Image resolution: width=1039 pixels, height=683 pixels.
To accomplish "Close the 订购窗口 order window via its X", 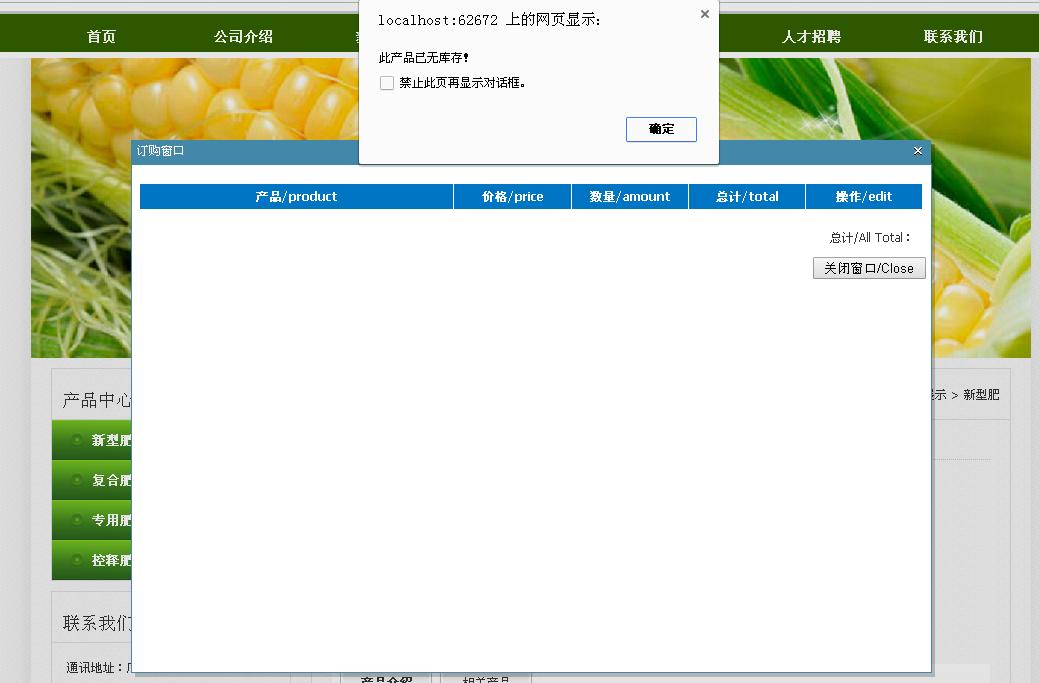I will point(918,151).
